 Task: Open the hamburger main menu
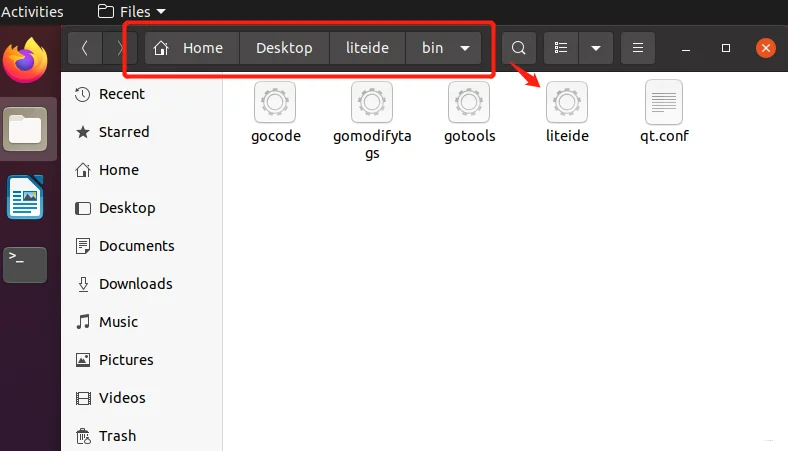(x=638, y=48)
